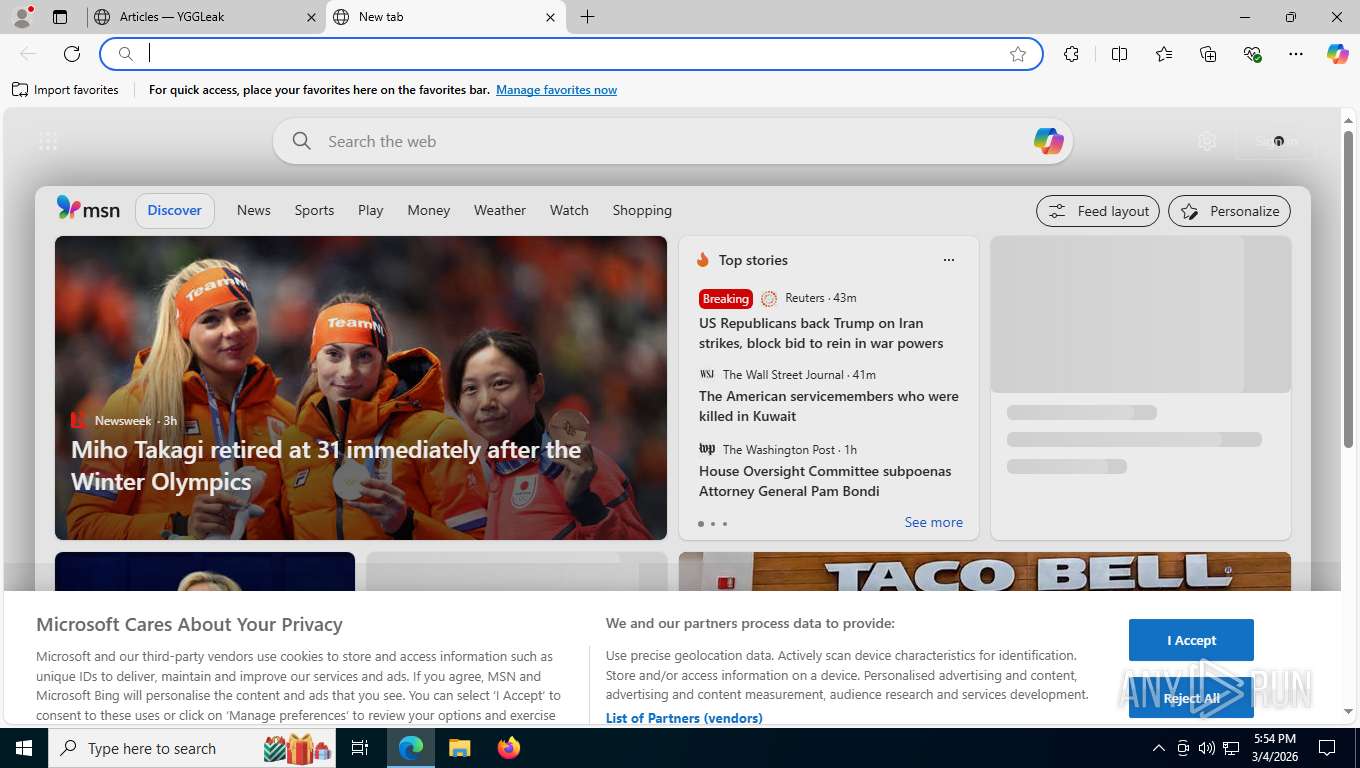This screenshot has height=768, width=1360.
Task: Read American servicemembers killed in Kuwait story
Action: pyautogui.click(x=829, y=406)
